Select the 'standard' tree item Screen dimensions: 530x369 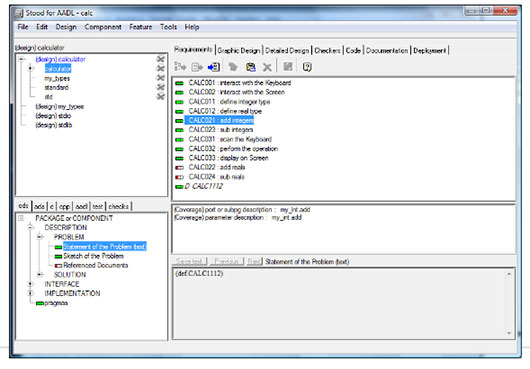[56, 88]
